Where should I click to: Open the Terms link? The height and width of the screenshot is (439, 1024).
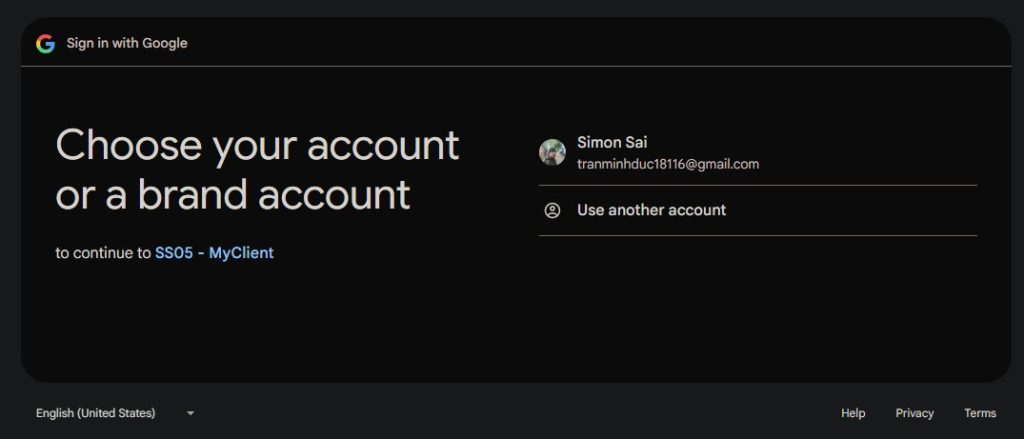click(980, 413)
